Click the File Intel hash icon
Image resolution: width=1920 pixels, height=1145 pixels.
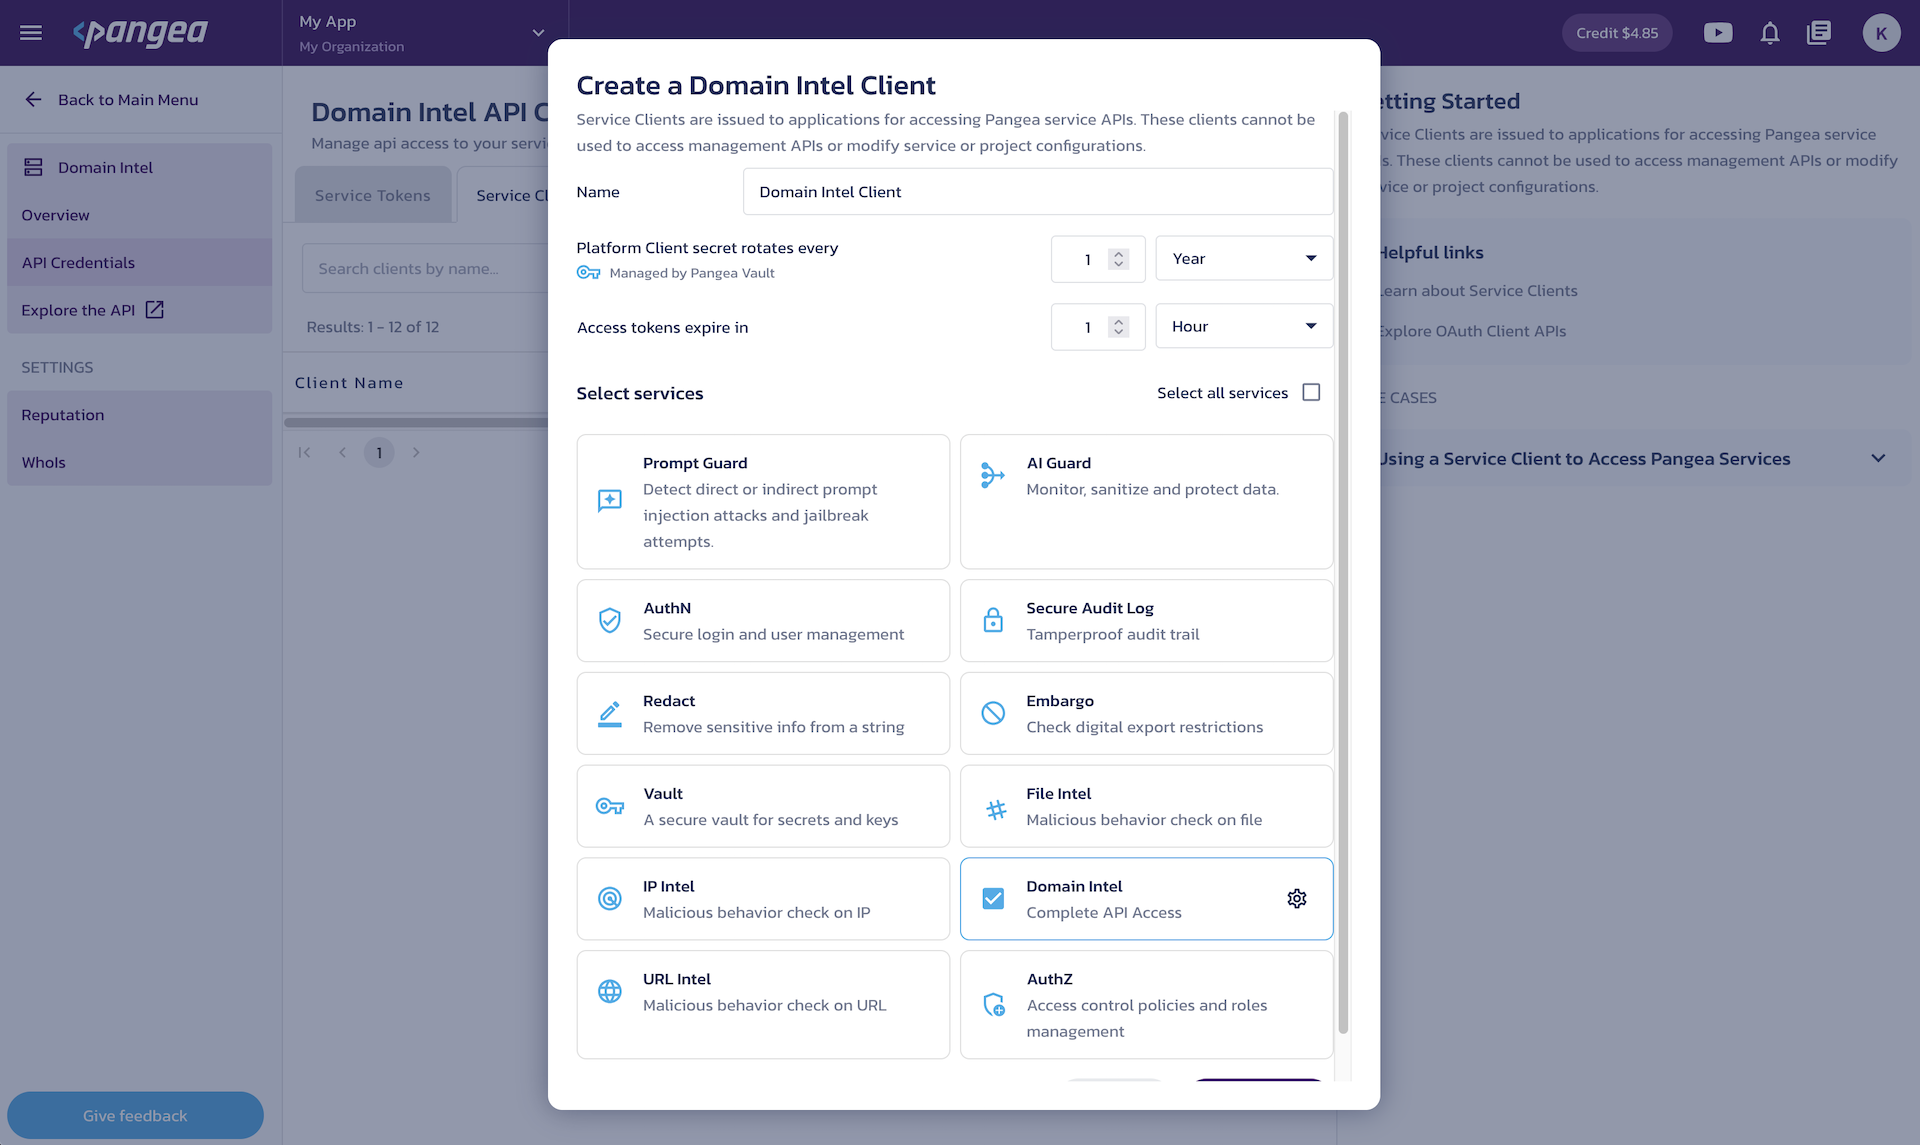tap(996, 810)
